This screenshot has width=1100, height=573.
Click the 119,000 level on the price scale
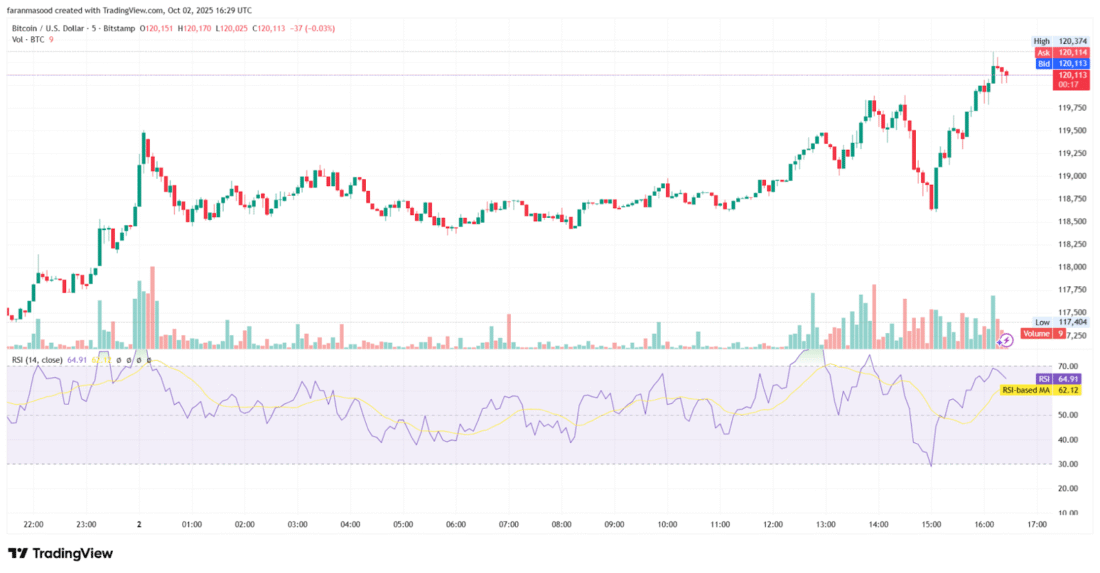click(x=1073, y=176)
